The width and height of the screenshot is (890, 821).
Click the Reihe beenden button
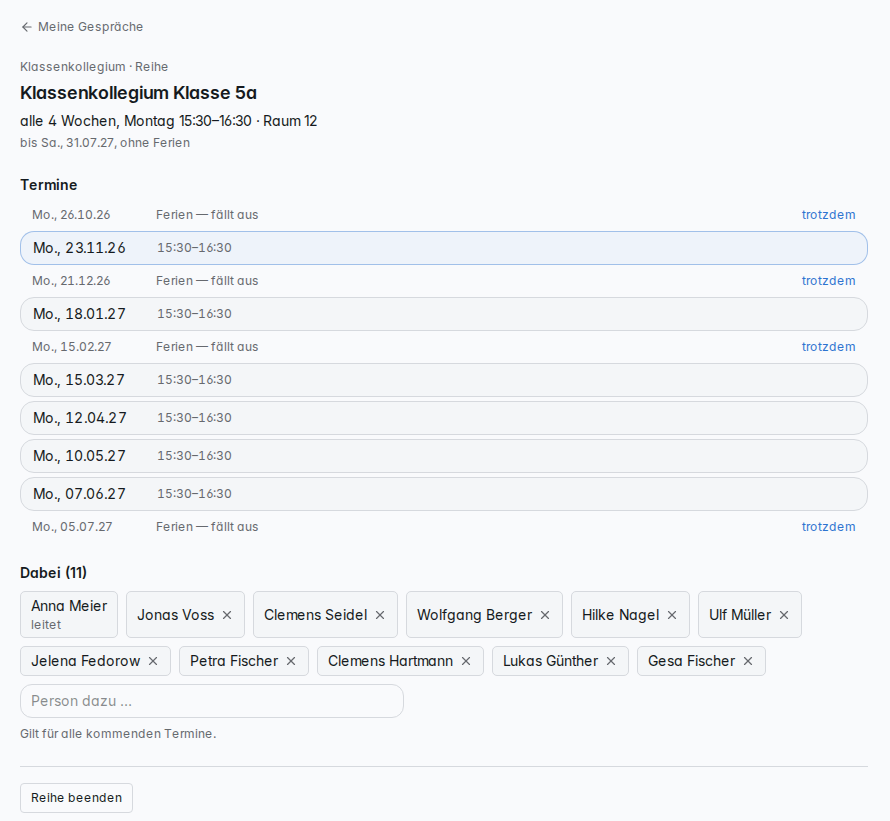77,798
